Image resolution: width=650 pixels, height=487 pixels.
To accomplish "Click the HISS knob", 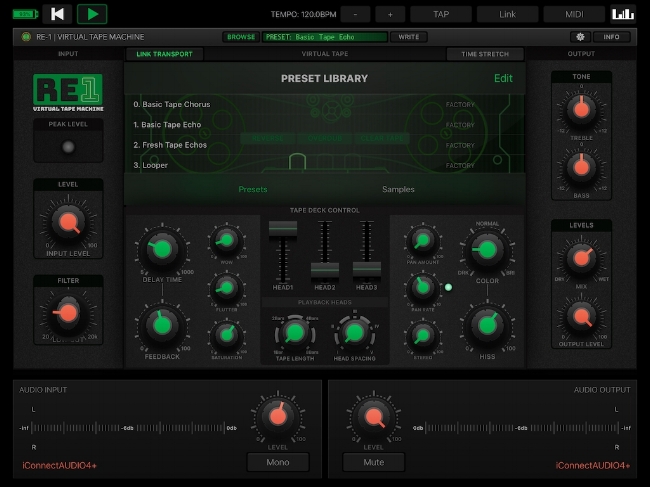I will click(x=487, y=326).
